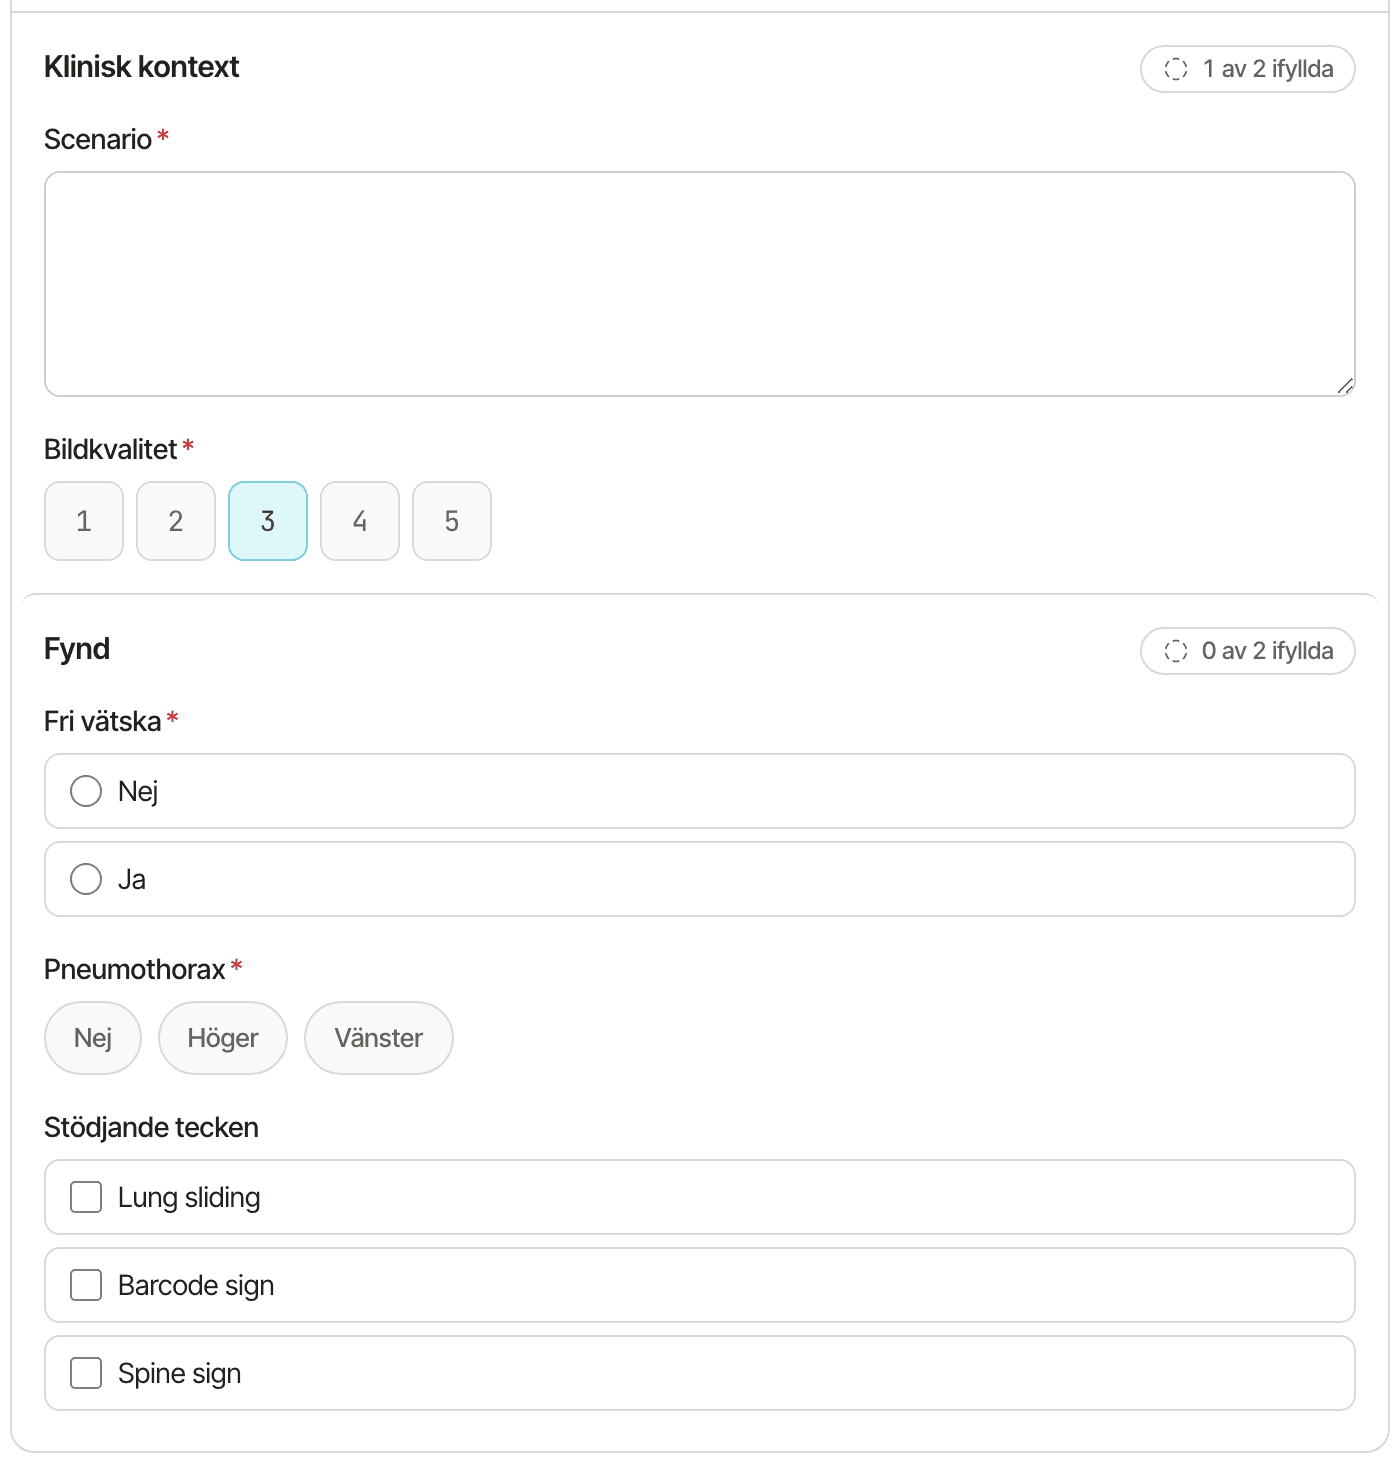The image size is (1400, 1462).
Task: Tick the Barcode sign checkbox
Action: point(86,1285)
